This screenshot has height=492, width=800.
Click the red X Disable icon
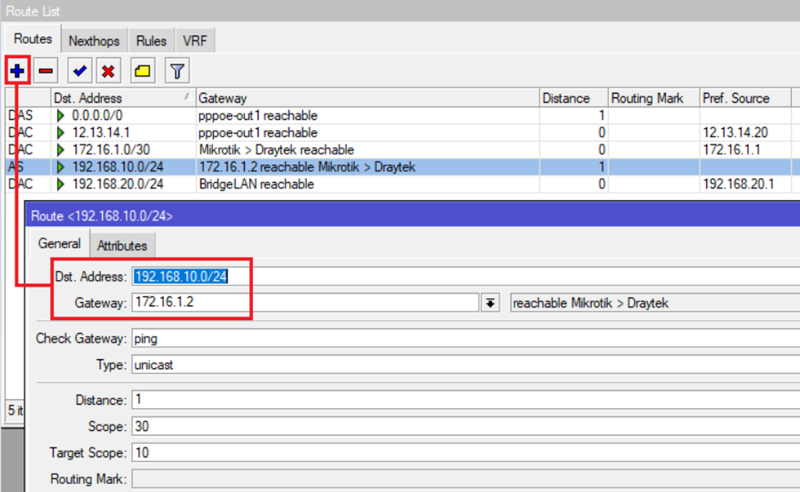tap(108, 71)
